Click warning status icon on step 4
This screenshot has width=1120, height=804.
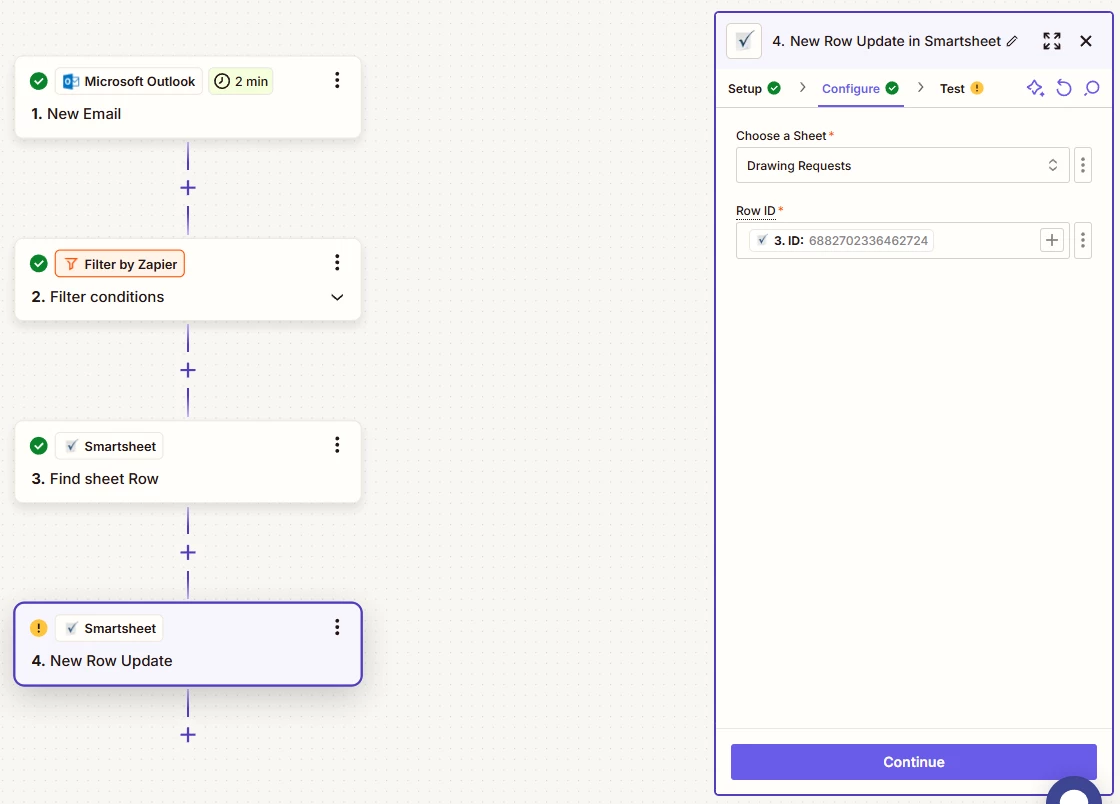click(x=39, y=628)
